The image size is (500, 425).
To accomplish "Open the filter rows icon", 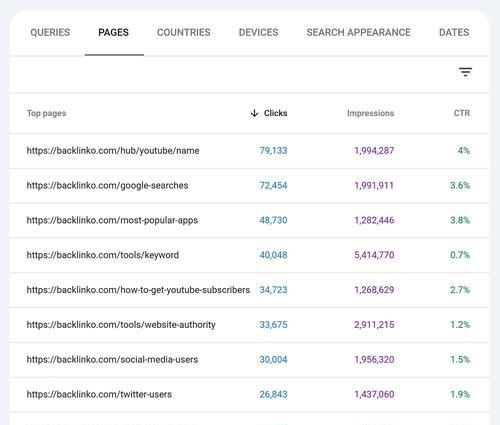I will [x=465, y=72].
